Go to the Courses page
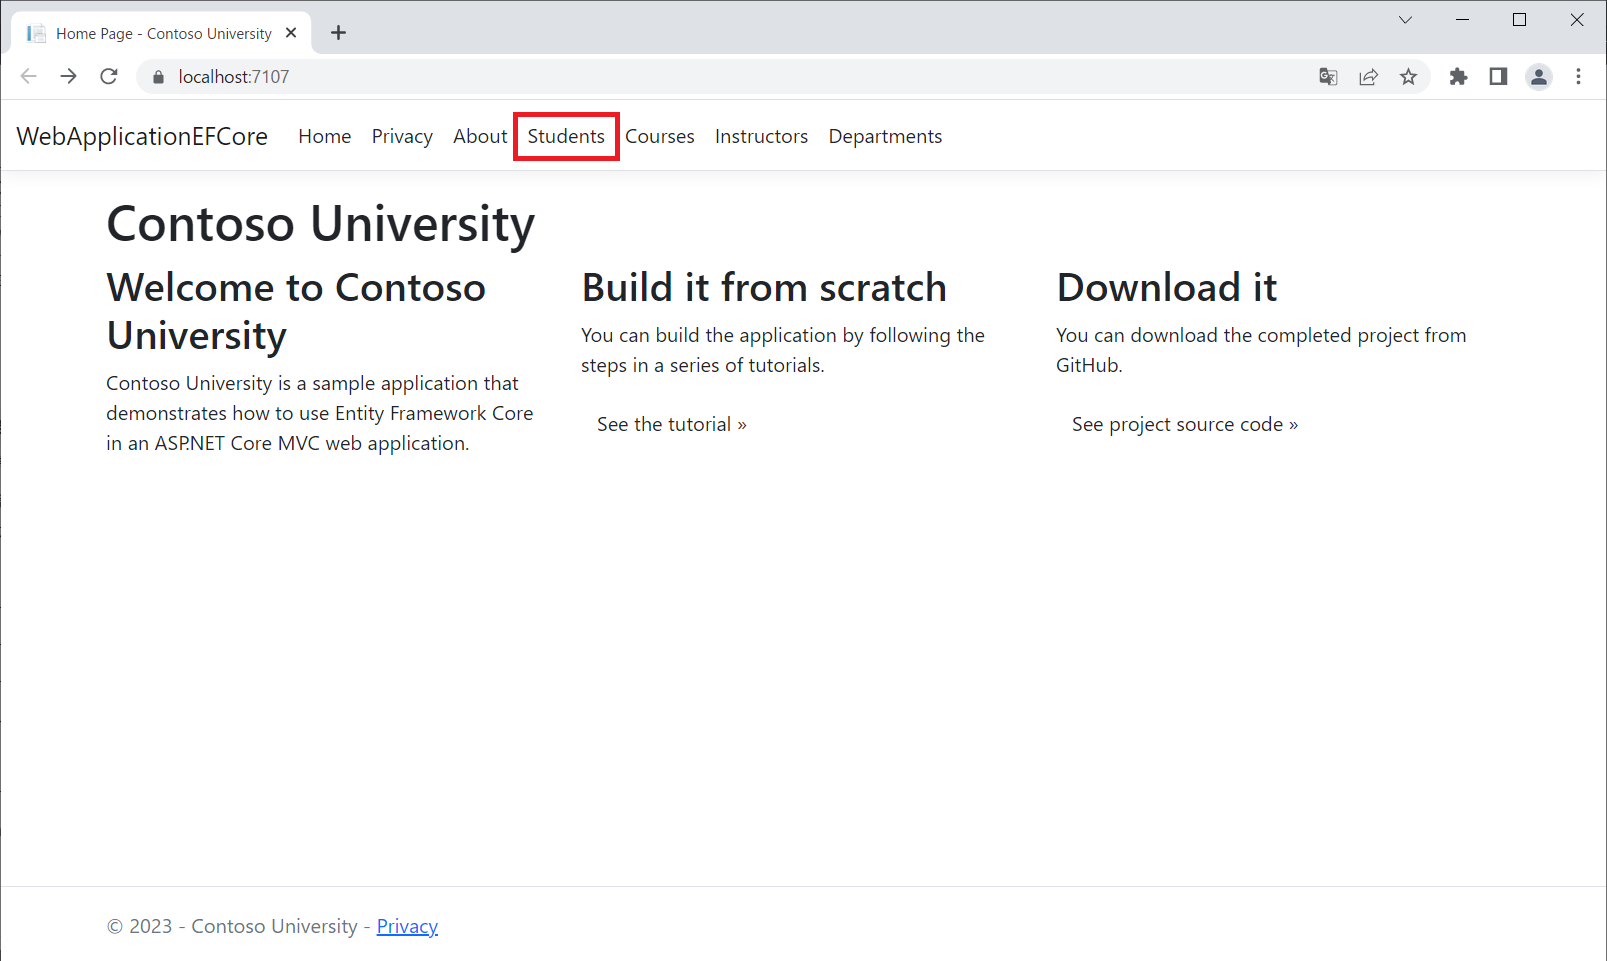 (659, 137)
